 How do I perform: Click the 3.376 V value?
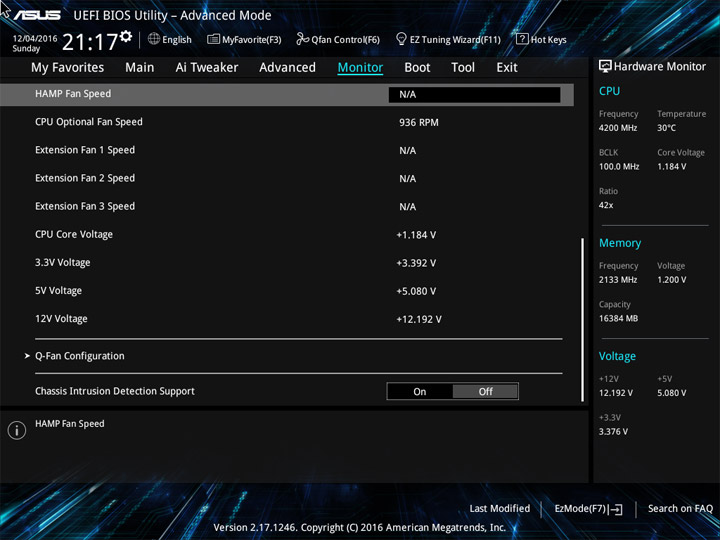[x=613, y=432]
